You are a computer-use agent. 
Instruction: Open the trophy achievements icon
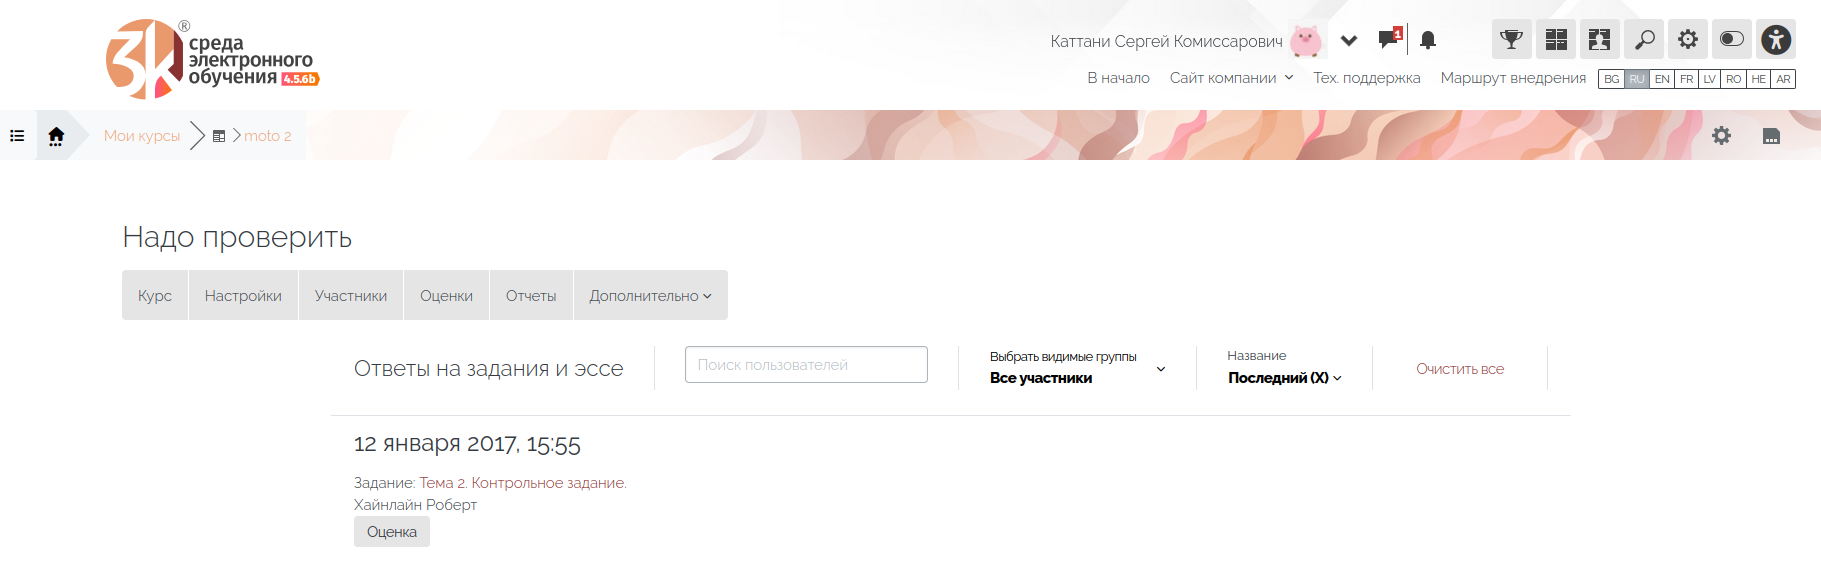pos(1511,40)
